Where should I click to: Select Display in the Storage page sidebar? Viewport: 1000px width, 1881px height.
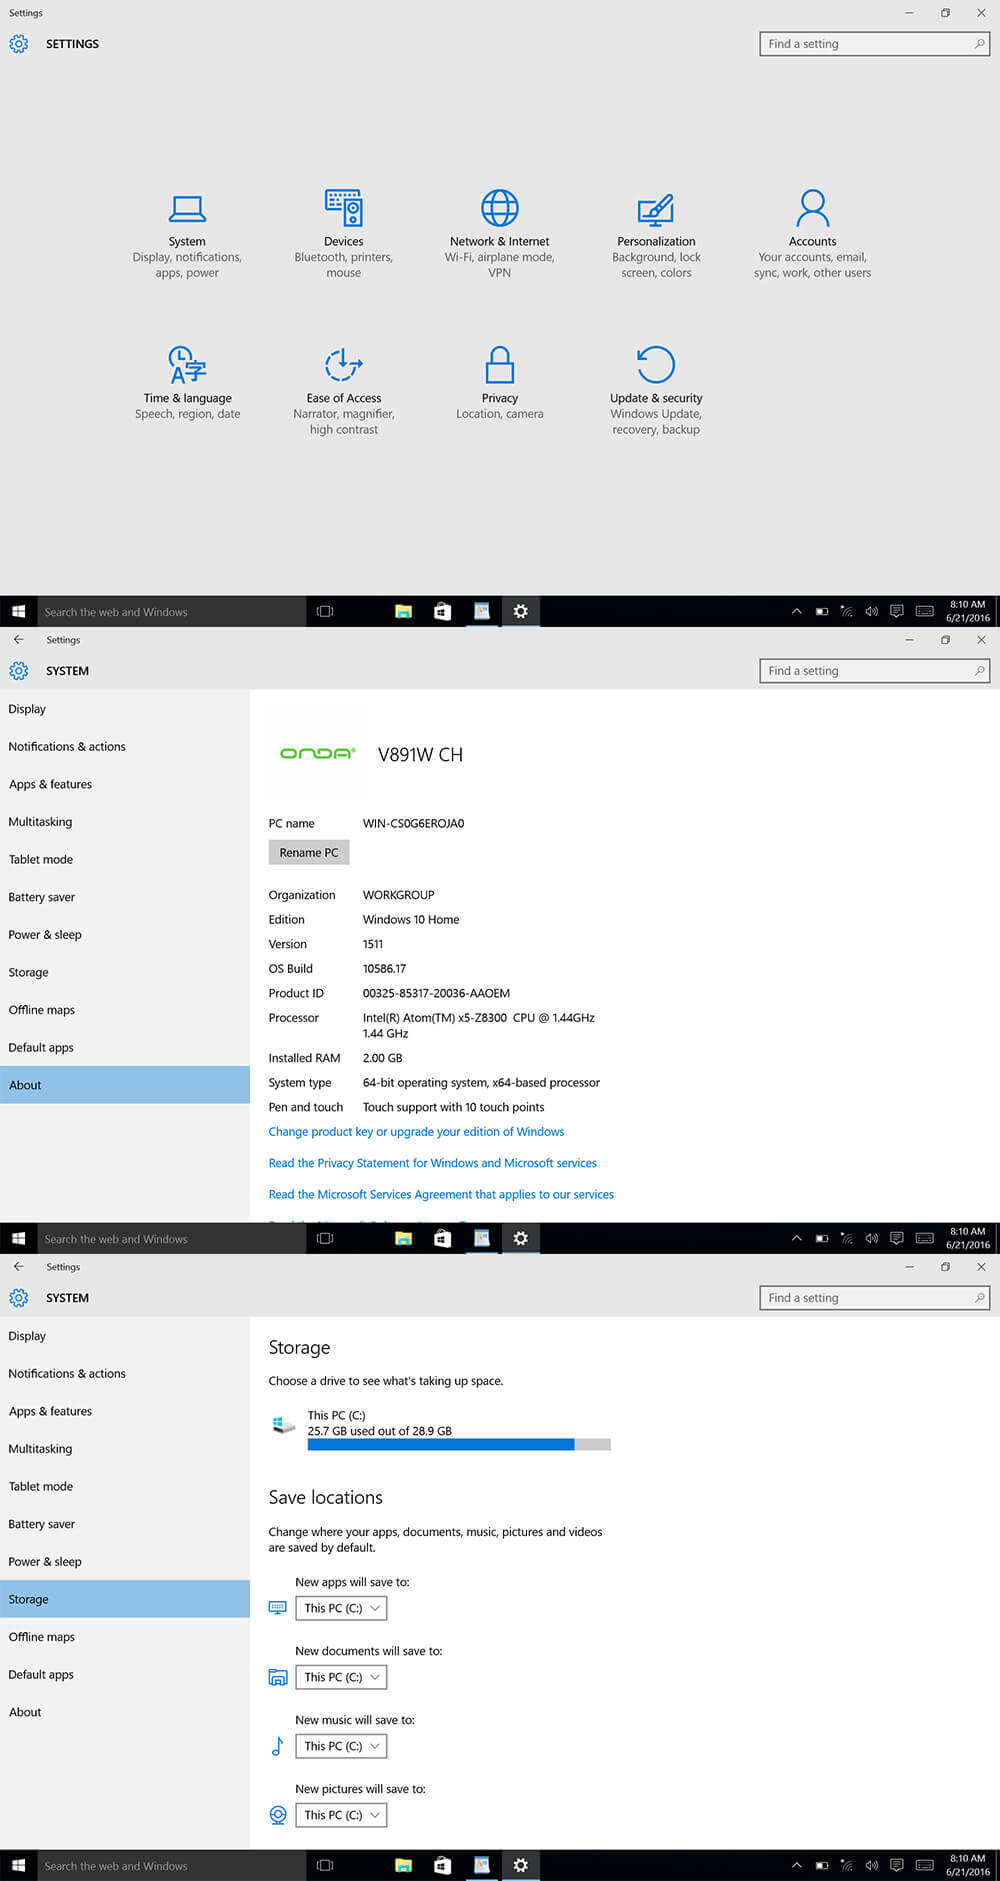(x=125, y=1336)
